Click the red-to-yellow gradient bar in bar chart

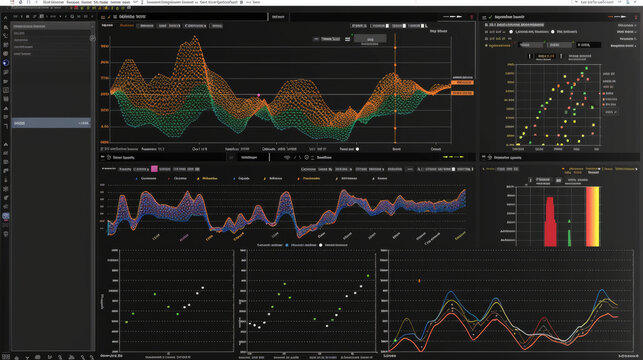(593, 216)
